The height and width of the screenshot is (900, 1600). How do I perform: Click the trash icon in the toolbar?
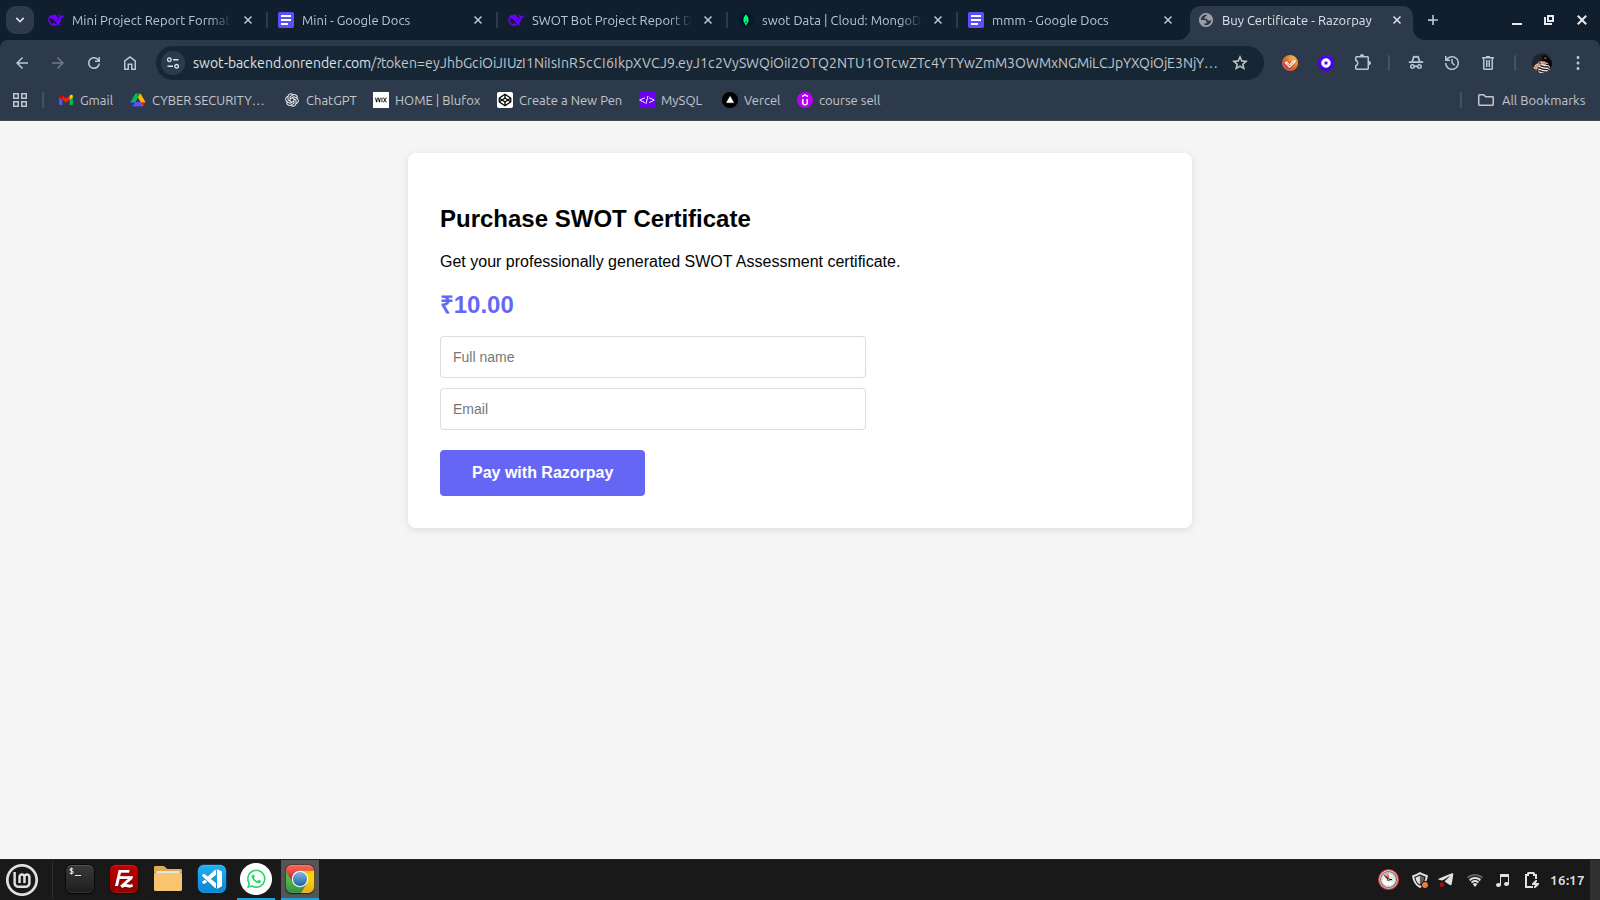click(x=1487, y=63)
